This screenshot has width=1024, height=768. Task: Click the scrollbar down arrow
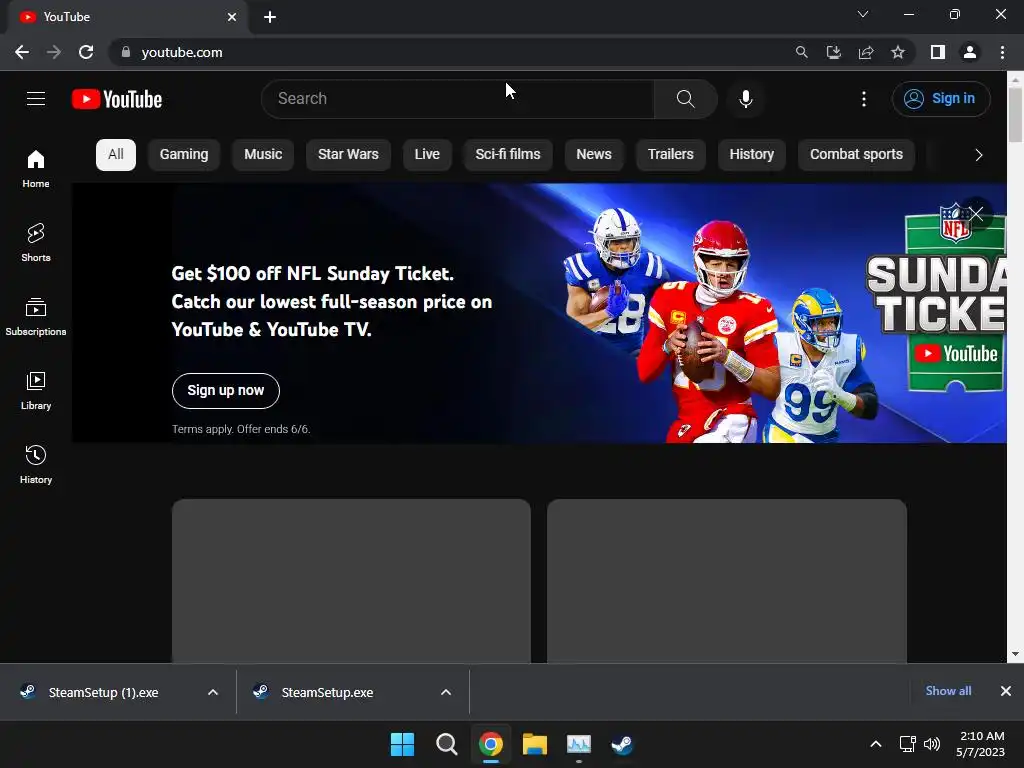click(1015, 654)
